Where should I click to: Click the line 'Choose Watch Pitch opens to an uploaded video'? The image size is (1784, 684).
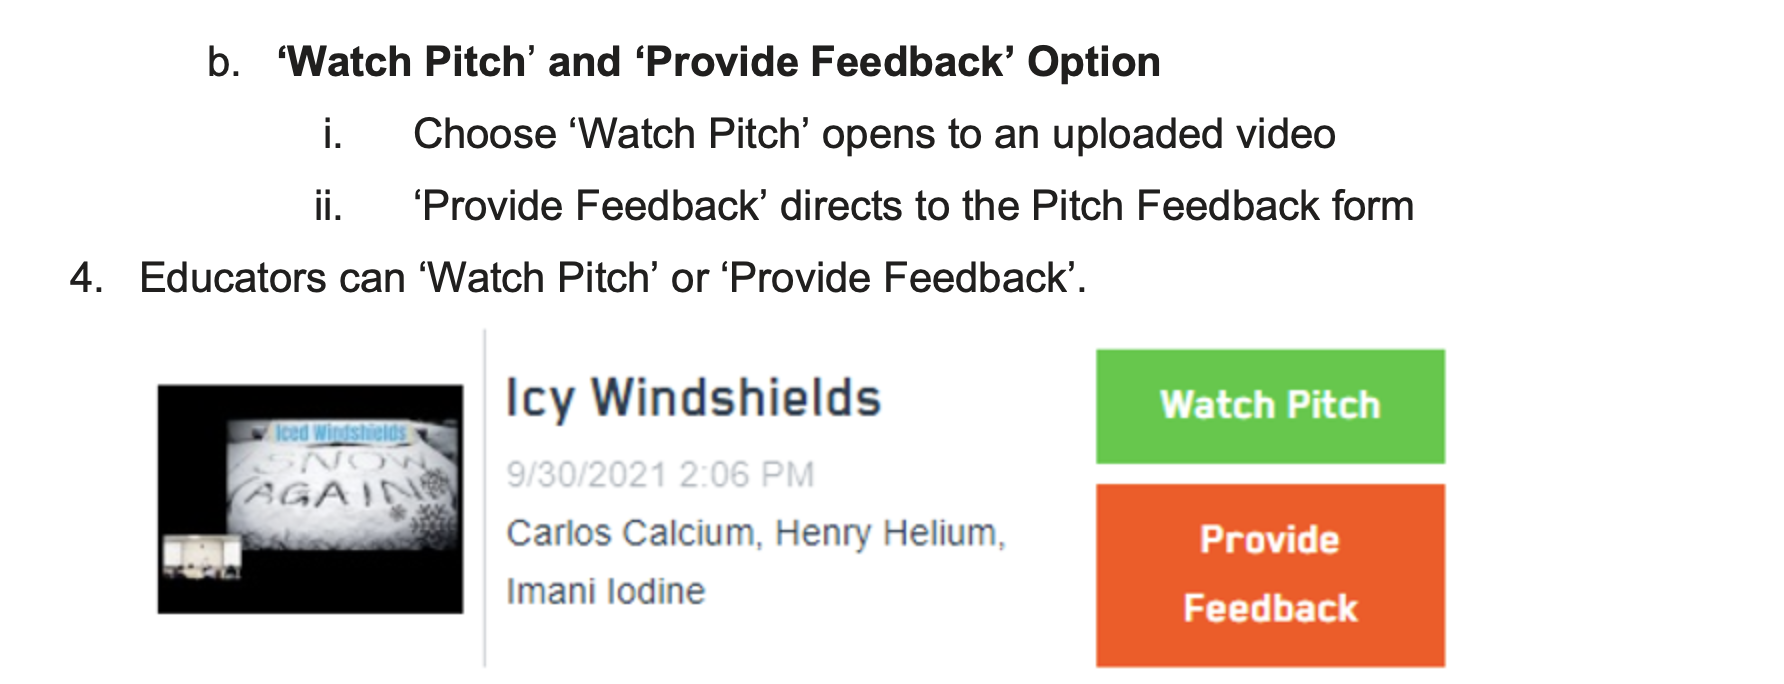tap(874, 134)
